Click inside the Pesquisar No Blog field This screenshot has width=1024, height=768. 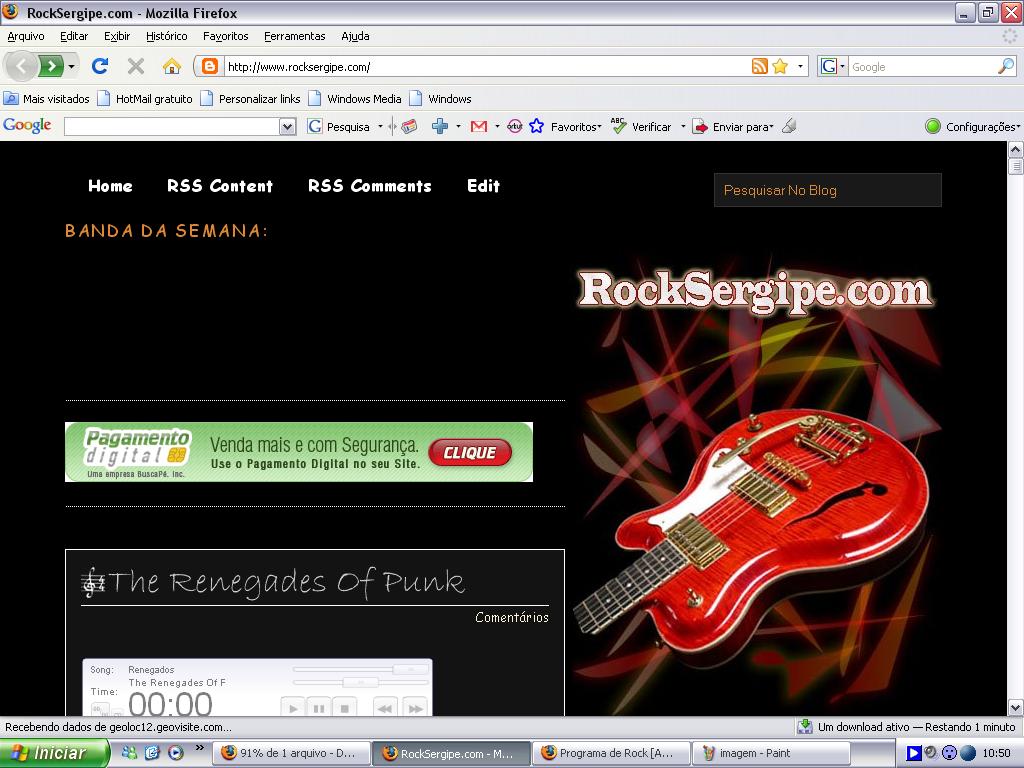click(x=827, y=189)
